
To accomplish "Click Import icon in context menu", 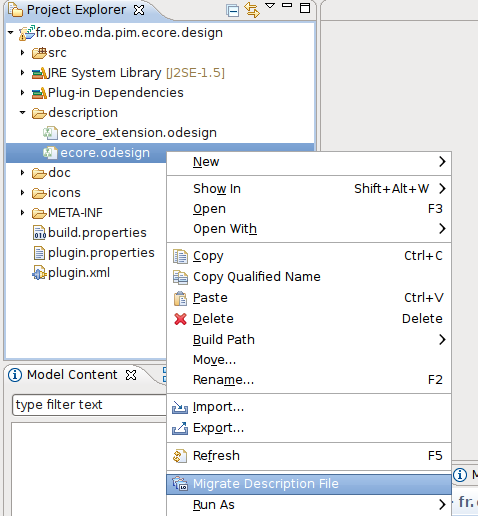I will (180, 407).
